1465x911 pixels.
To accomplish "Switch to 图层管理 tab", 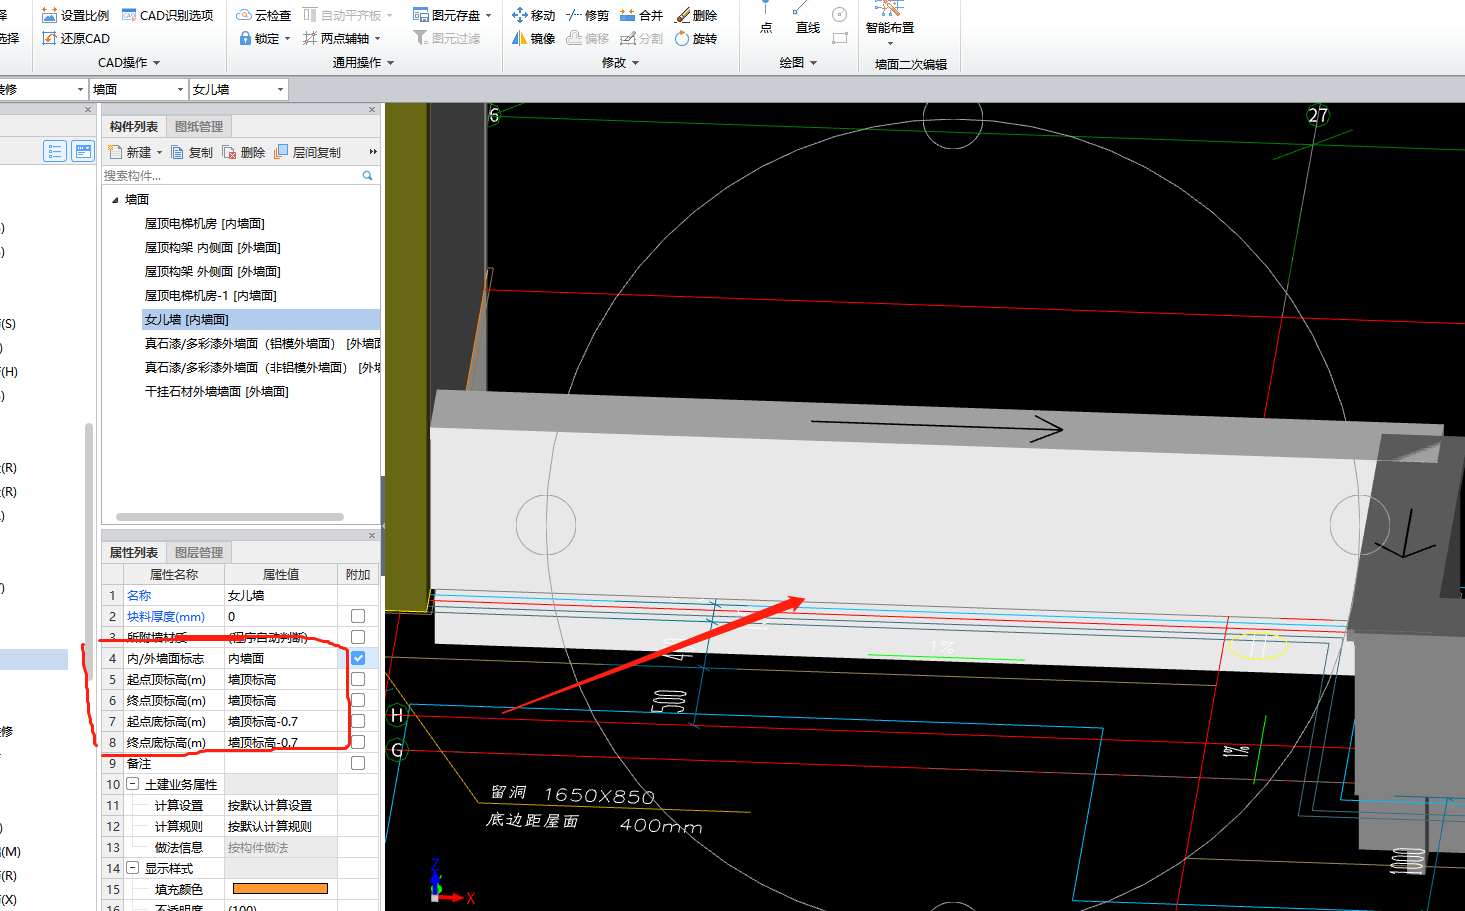I will (x=199, y=552).
